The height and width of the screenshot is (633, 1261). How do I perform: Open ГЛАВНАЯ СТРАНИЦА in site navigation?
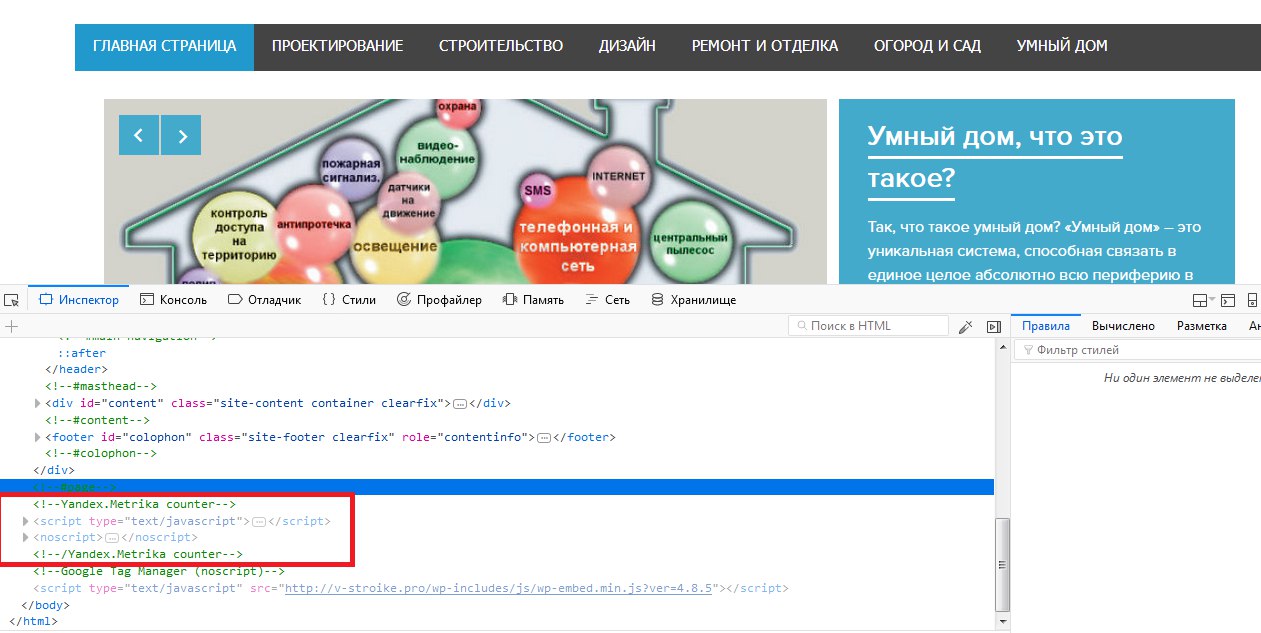click(164, 46)
